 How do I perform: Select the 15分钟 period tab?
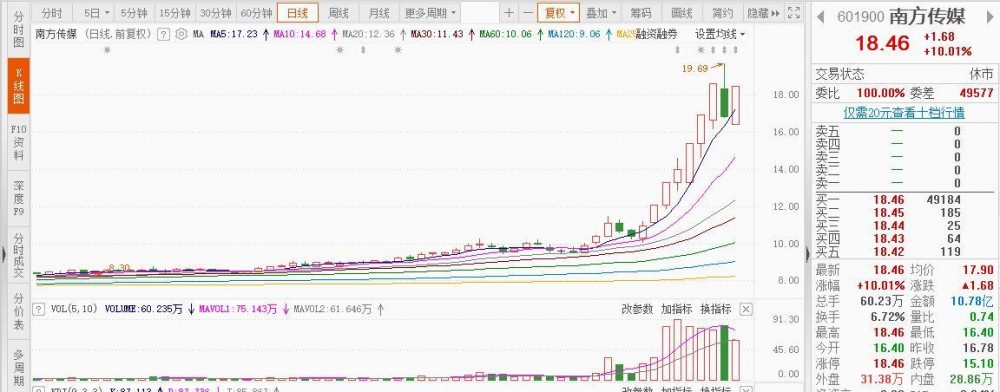tap(175, 13)
